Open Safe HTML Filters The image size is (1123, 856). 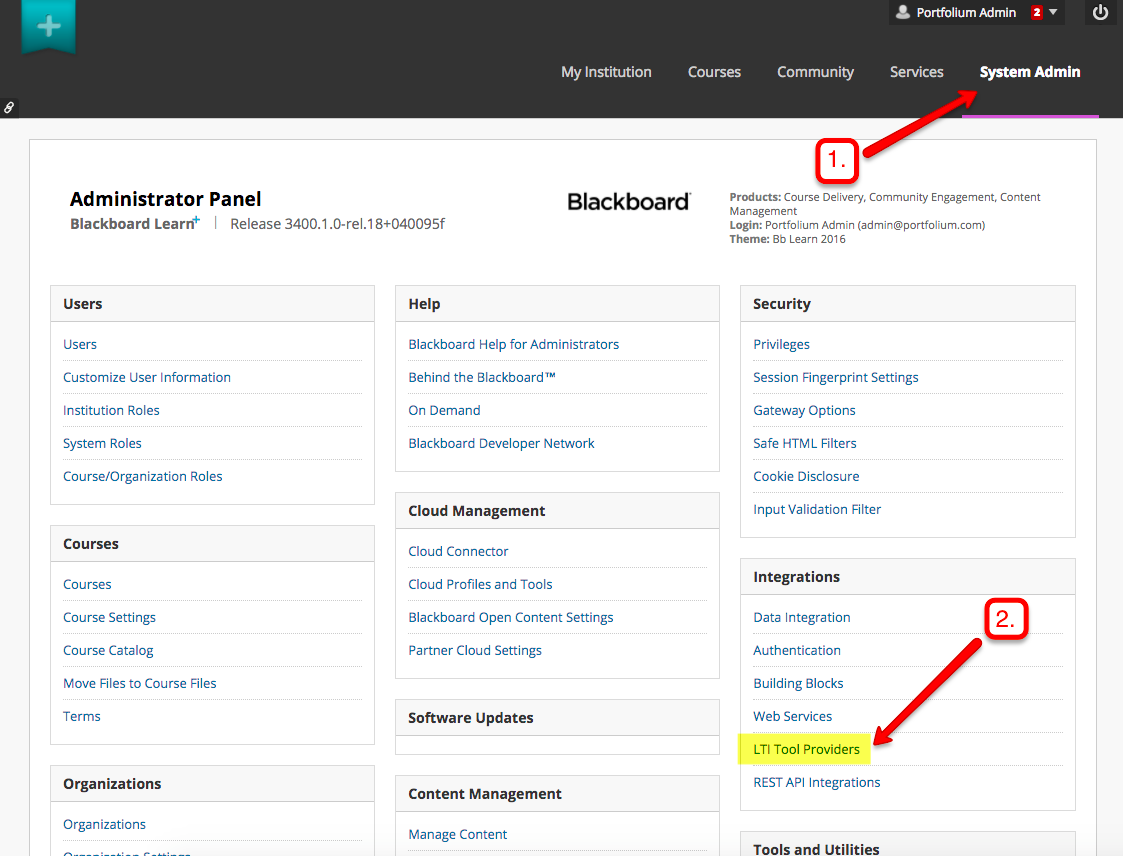(x=805, y=443)
